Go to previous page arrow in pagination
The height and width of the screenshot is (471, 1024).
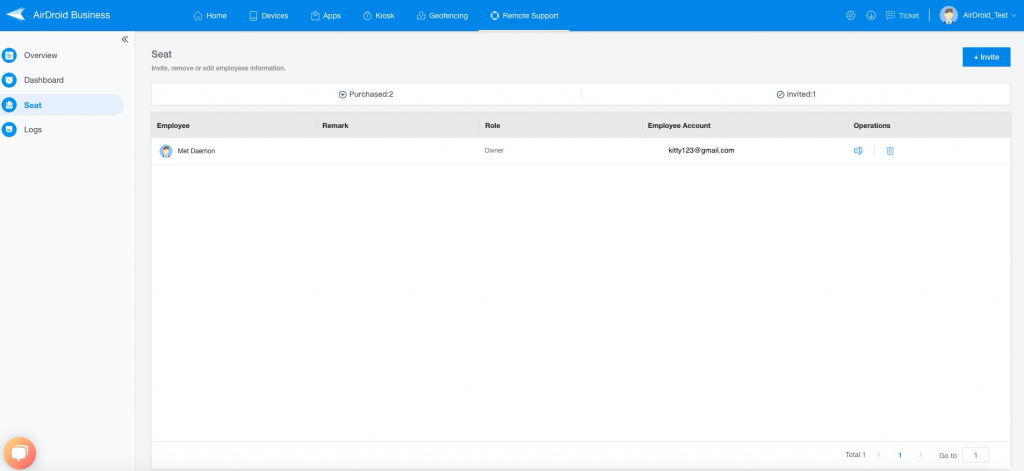pos(879,455)
